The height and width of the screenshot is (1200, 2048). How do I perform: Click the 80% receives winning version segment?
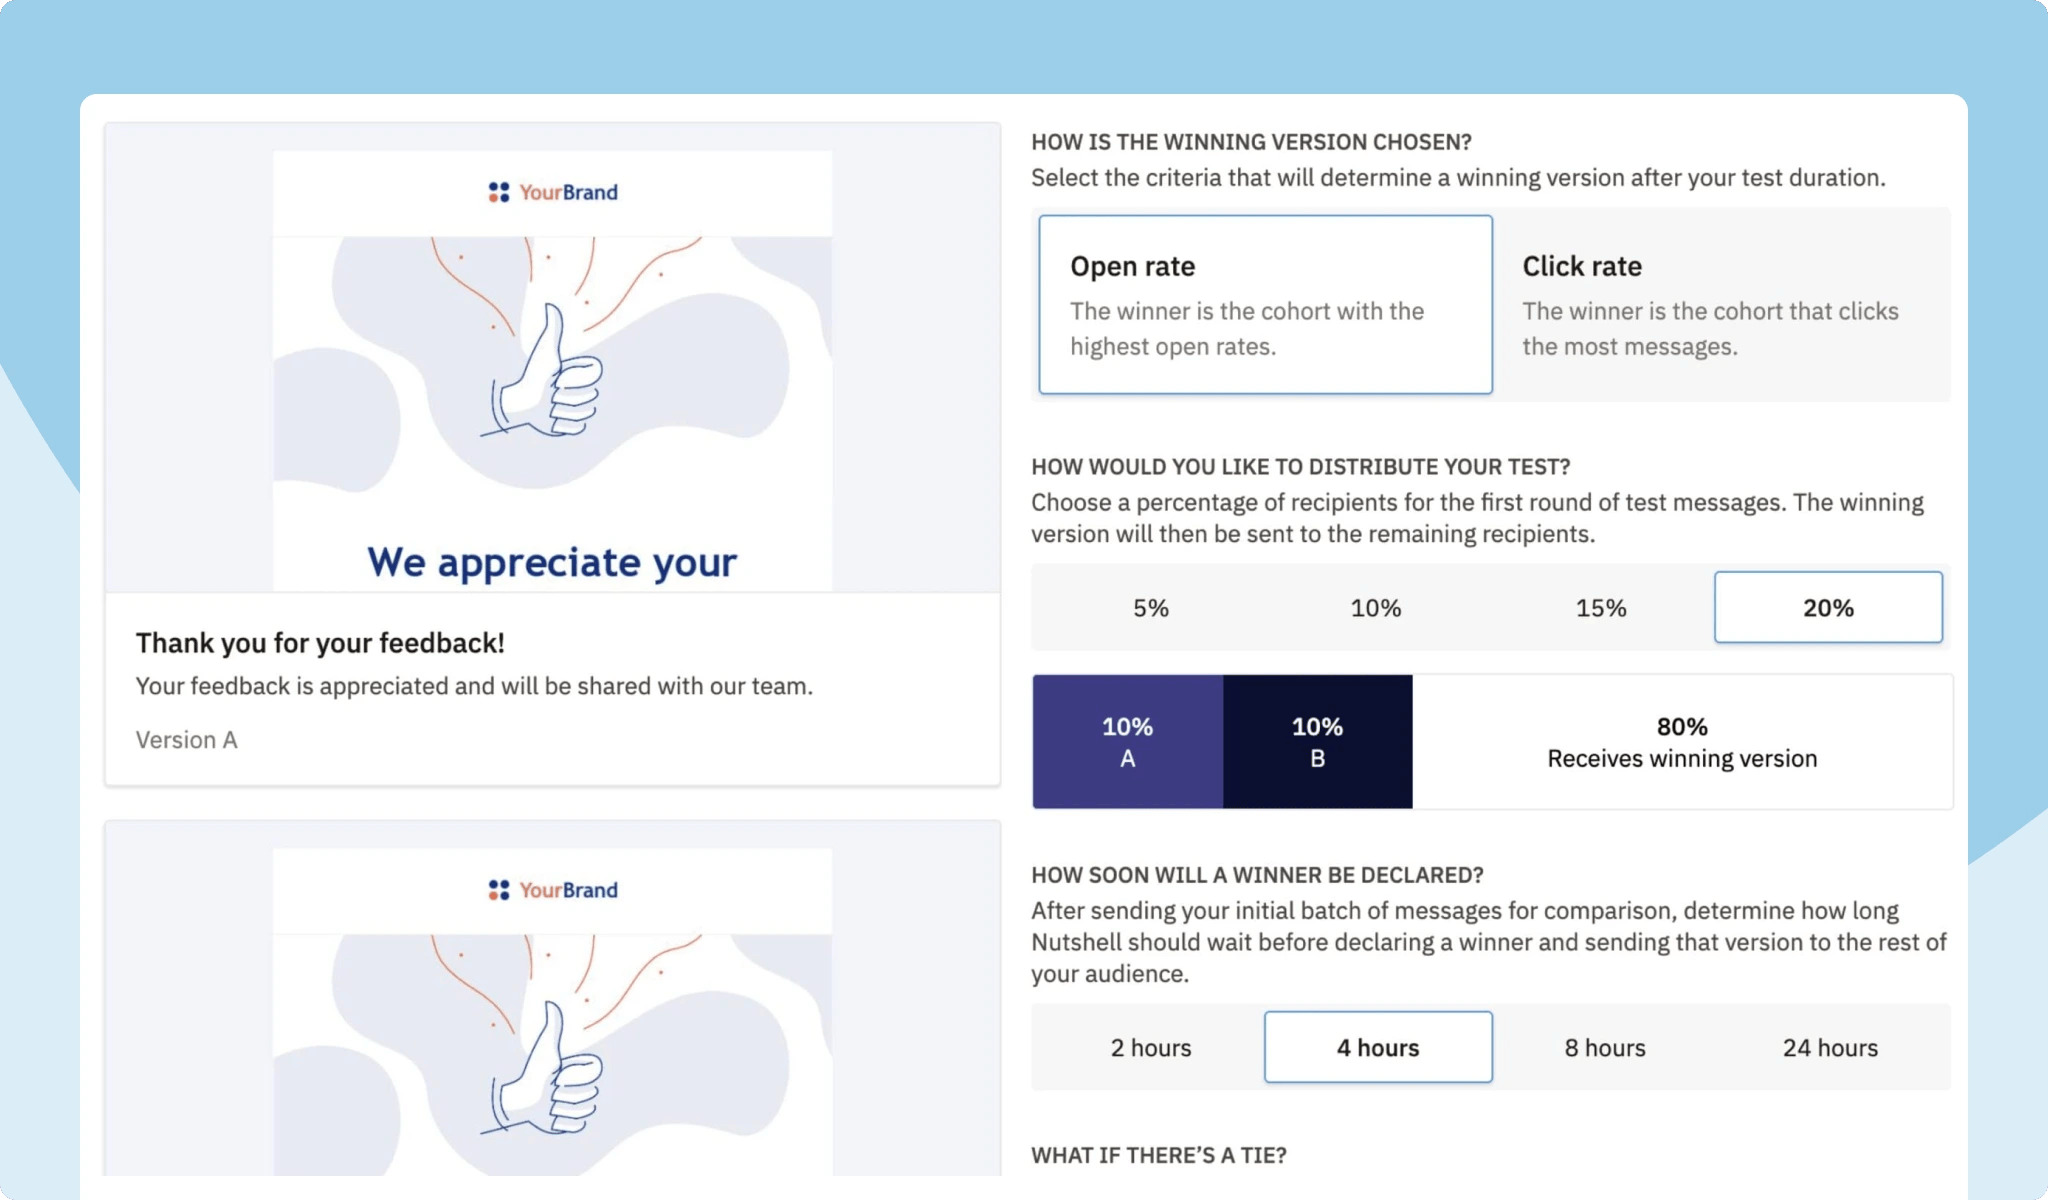pyautogui.click(x=1681, y=741)
